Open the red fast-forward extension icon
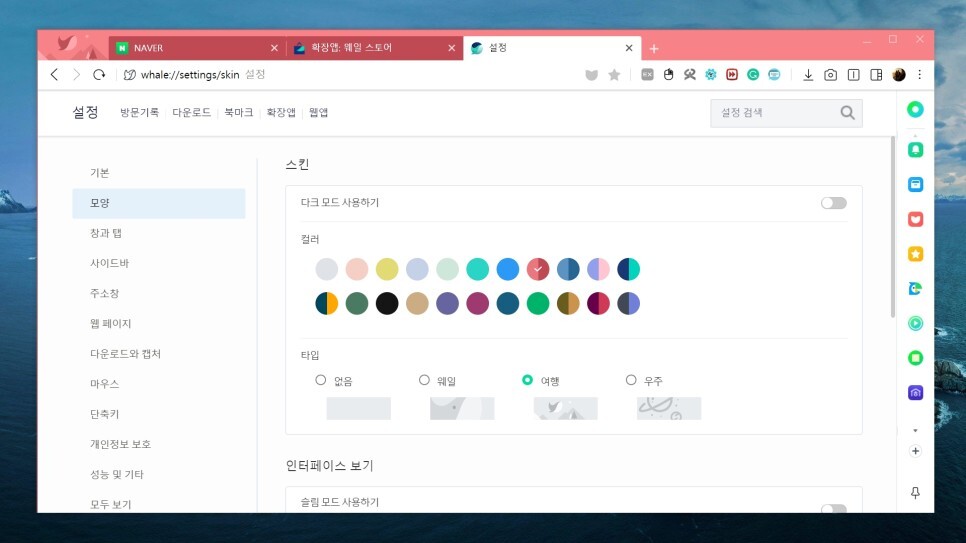The image size is (966, 543). pos(732,74)
